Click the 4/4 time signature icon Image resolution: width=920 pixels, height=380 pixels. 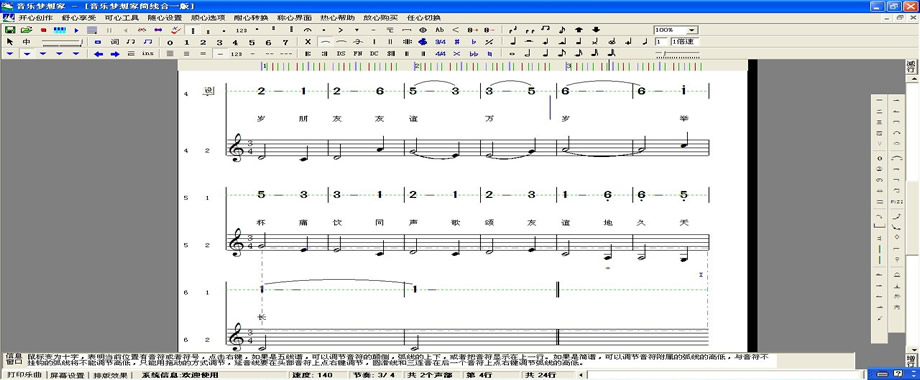[440, 53]
